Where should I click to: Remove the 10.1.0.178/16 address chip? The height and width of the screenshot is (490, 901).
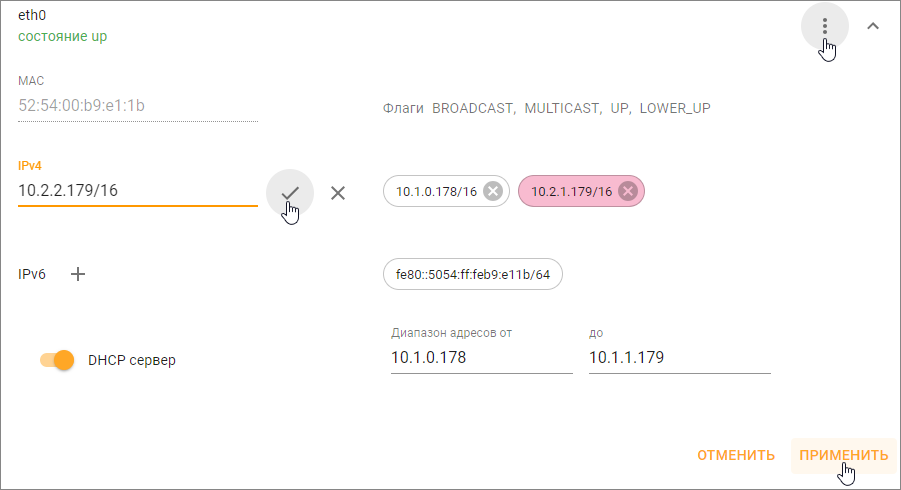[x=492, y=191]
